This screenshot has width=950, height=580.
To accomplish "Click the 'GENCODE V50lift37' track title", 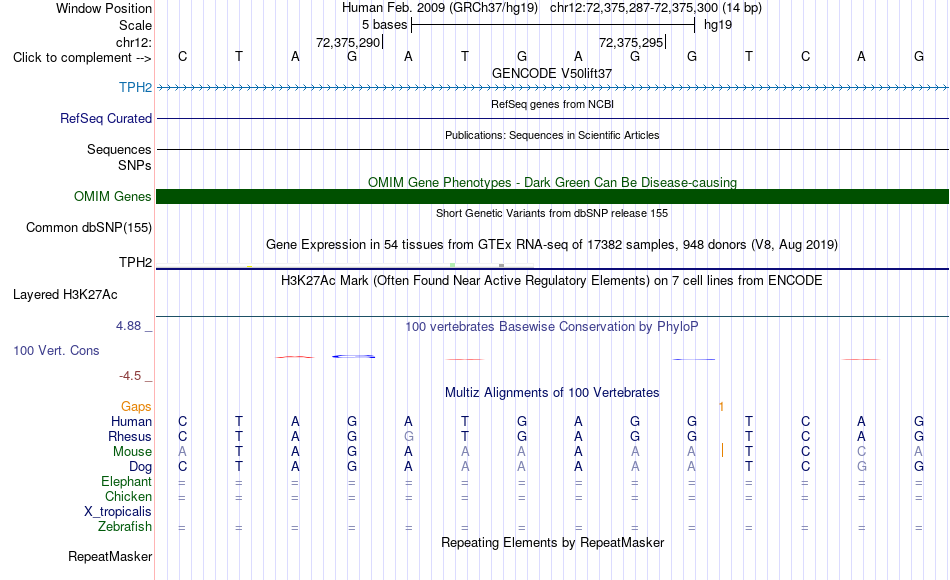I will [551, 73].
